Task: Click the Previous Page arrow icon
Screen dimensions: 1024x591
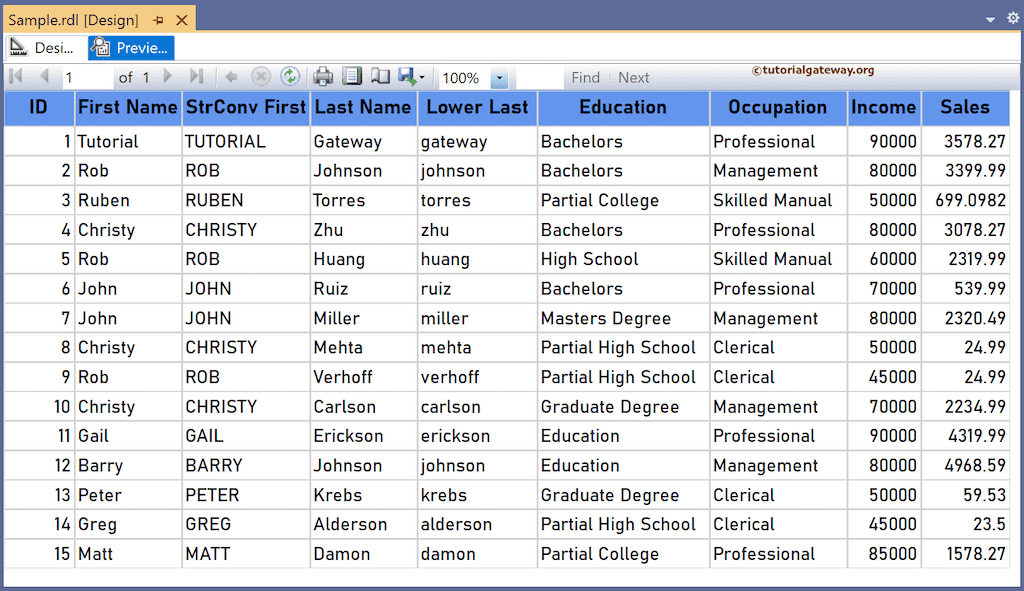Action: (x=44, y=77)
